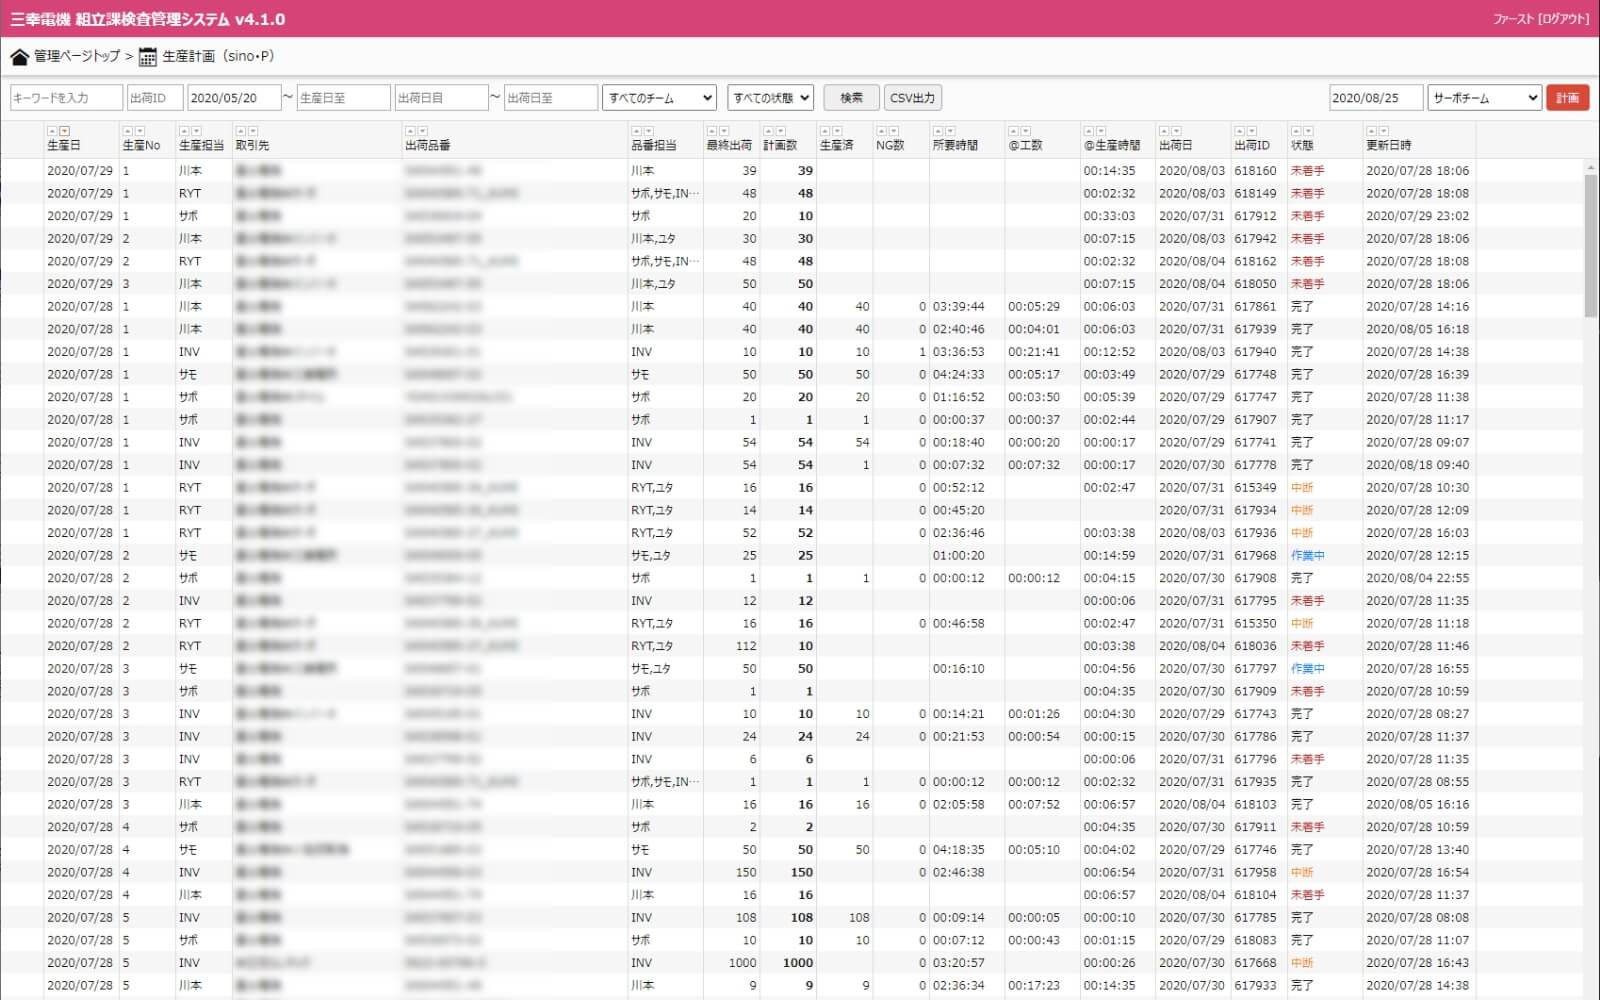
Task: Click the 出荷日至 date field
Action: pos(551,97)
